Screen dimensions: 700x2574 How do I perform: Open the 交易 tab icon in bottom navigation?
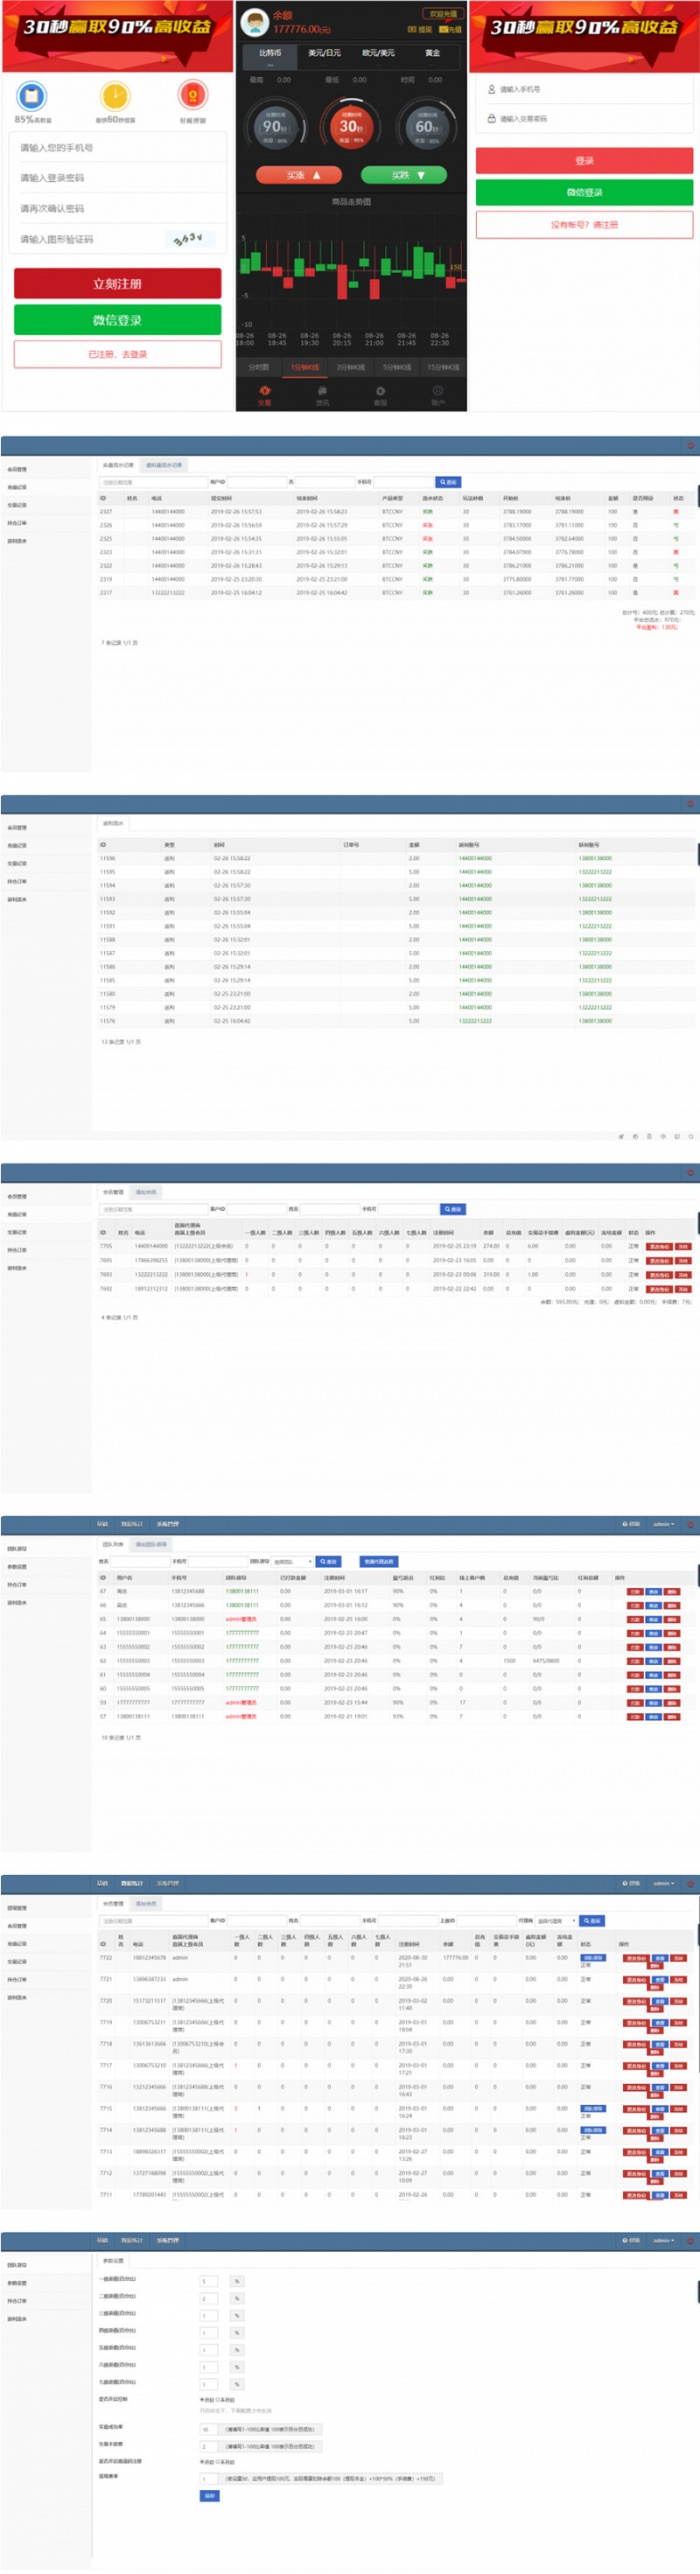pyautogui.click(x=264, y=394)
